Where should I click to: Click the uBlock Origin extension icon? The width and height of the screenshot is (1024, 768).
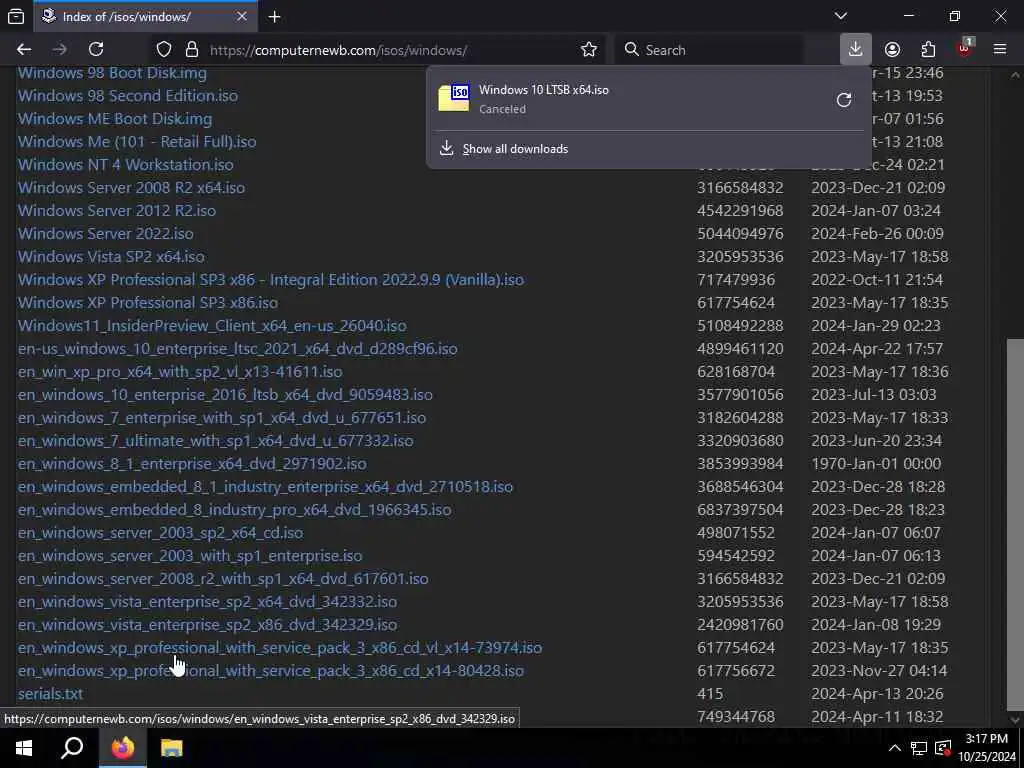[x=965, y=49]
